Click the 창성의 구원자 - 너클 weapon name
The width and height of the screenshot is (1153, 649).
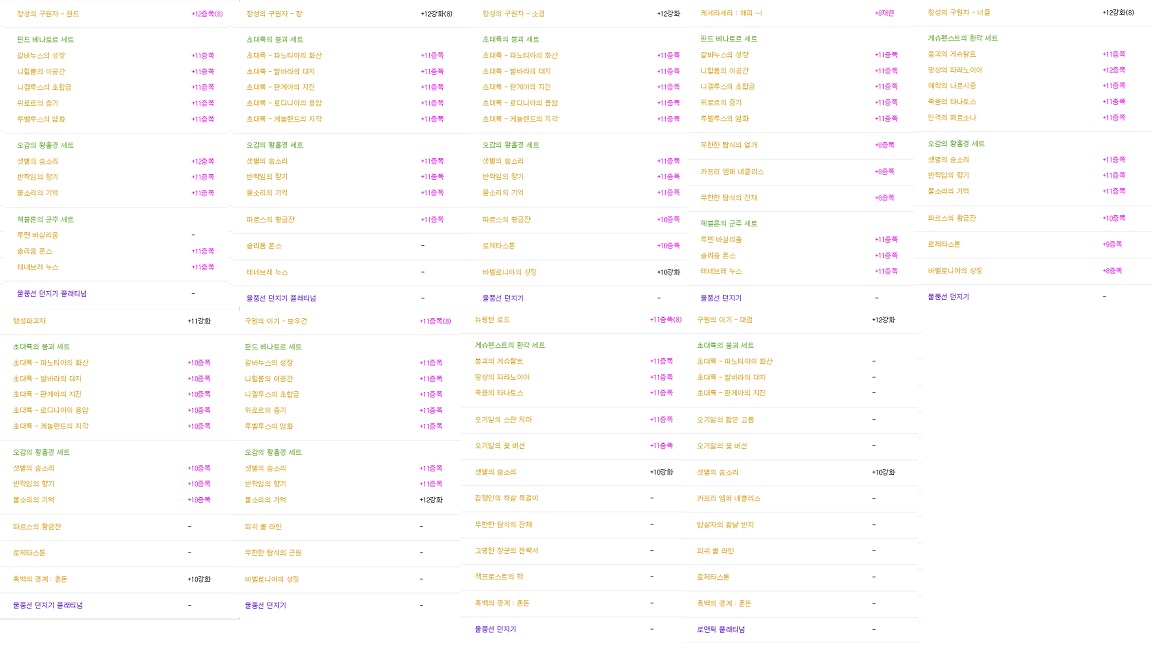pyautogui.click(x=959, y=12)
